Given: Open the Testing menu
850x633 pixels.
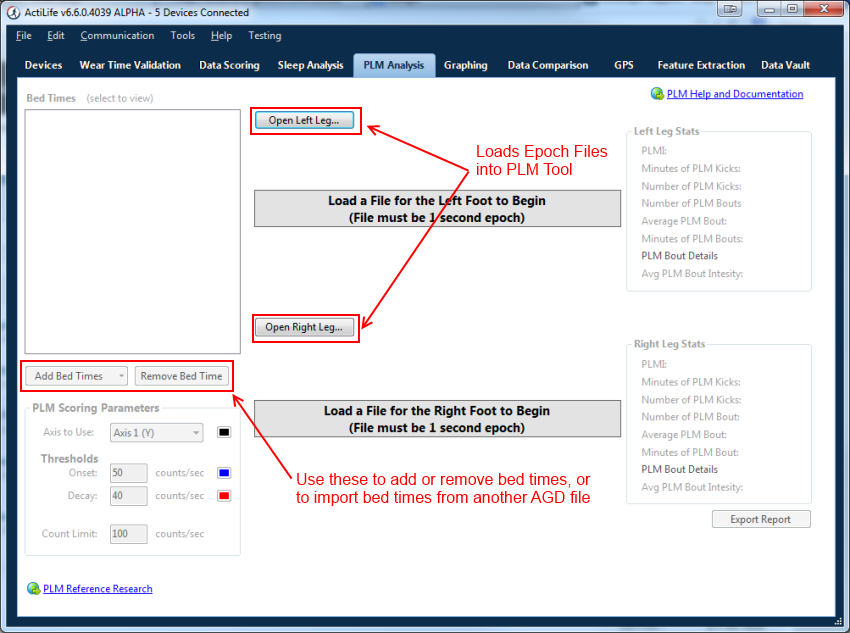Looking at the screenshot, I should (x=264, y=35).
